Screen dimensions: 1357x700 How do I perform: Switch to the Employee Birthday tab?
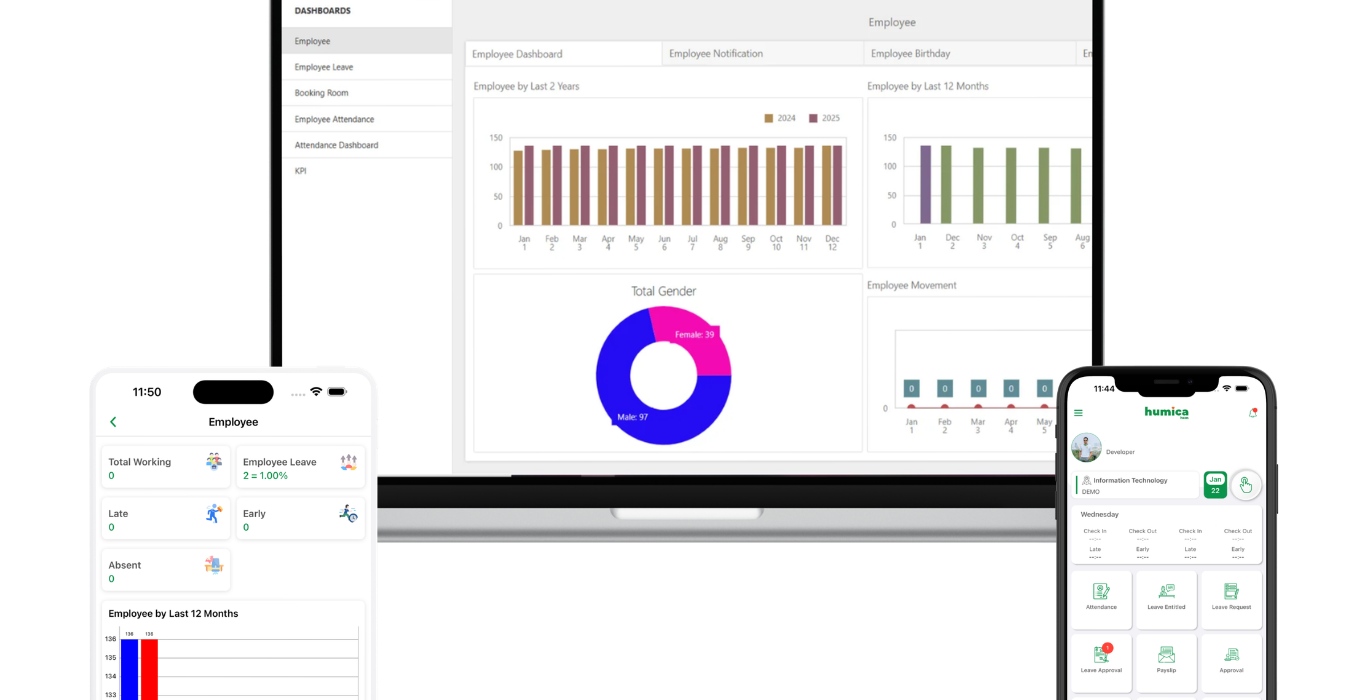click(970, 54)
